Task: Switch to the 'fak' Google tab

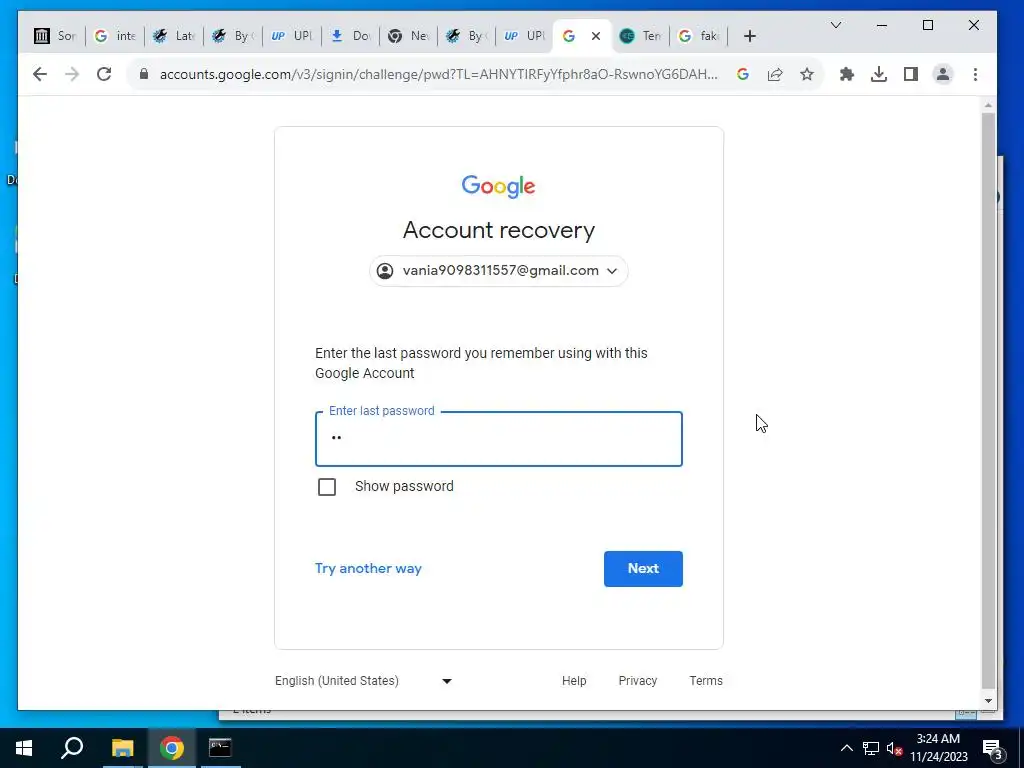Action: [x=699, y=36]
